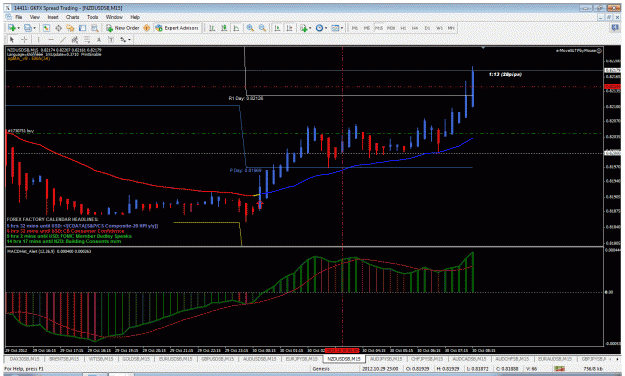Viewport: 625px width, 376px height.
Task: Expand the Profiles dropdown arrow
Action: click(35, 28)
